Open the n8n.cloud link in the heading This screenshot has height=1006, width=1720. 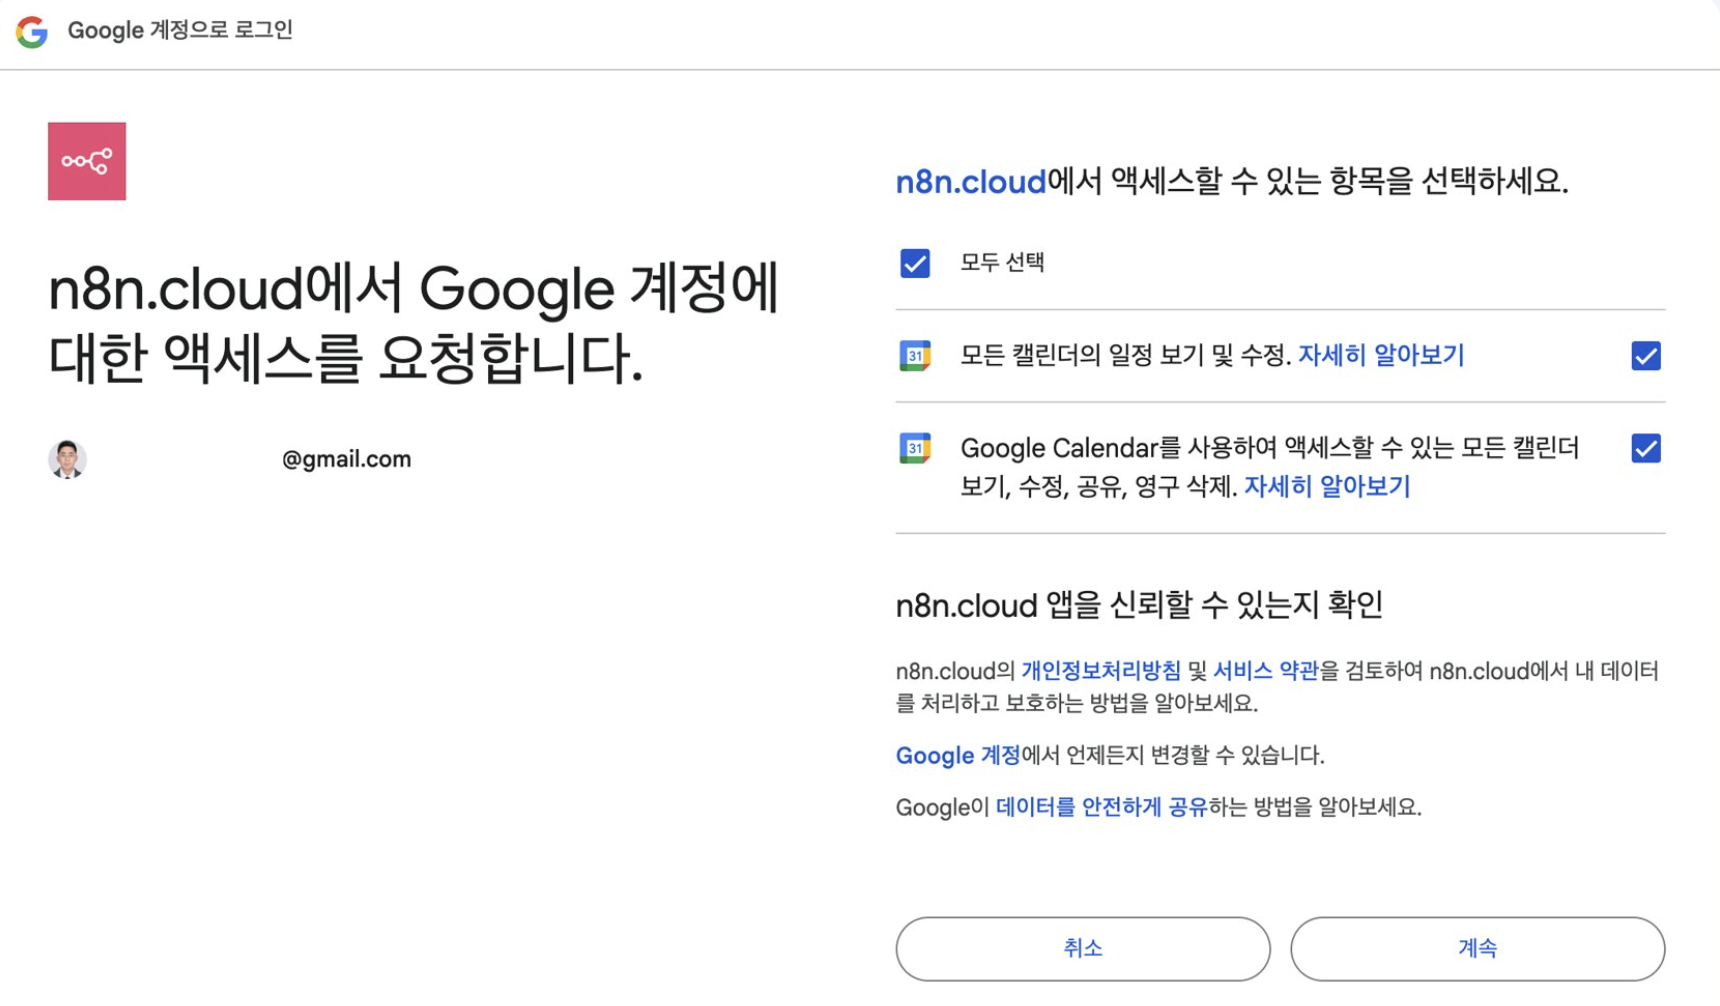970,182
